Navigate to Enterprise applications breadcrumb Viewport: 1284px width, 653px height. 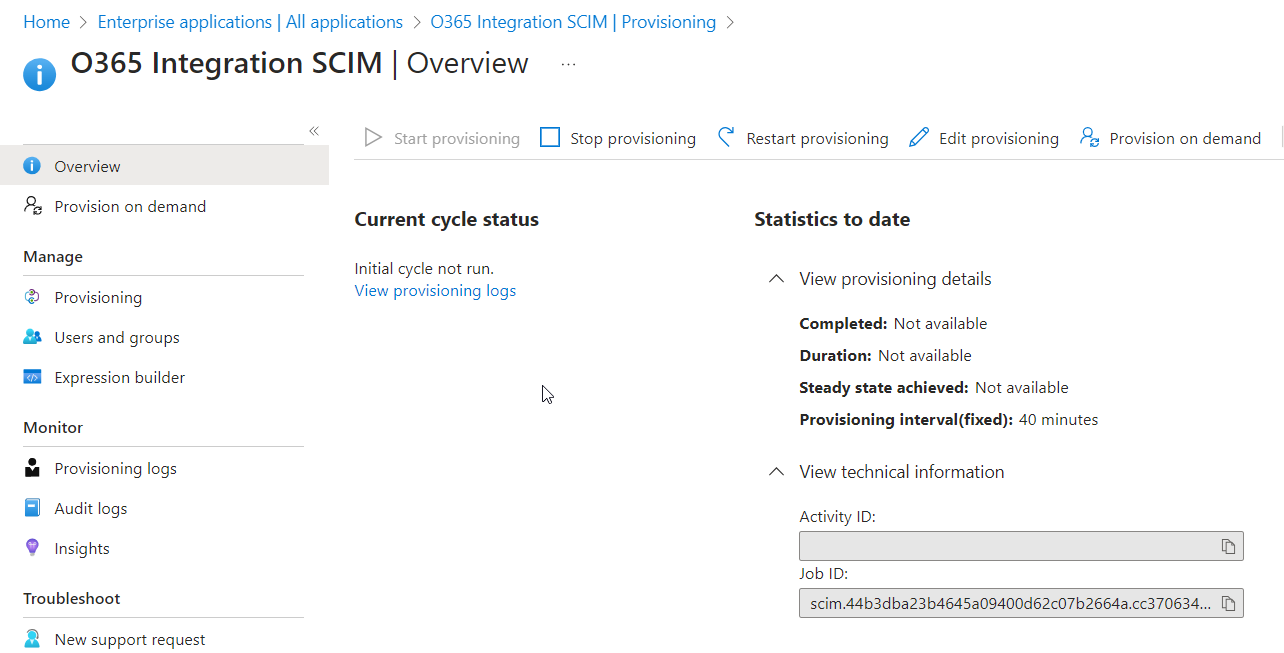(x=250, y=22)
